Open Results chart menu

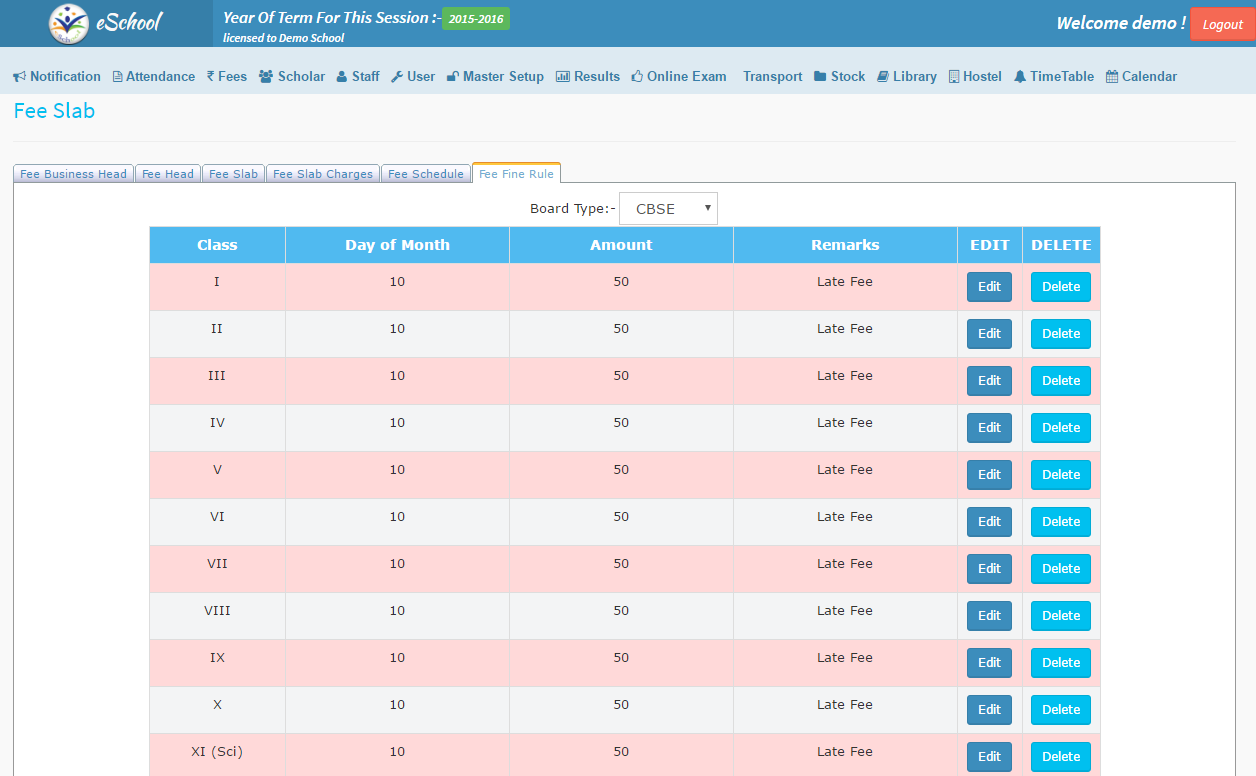click(588, 76)
